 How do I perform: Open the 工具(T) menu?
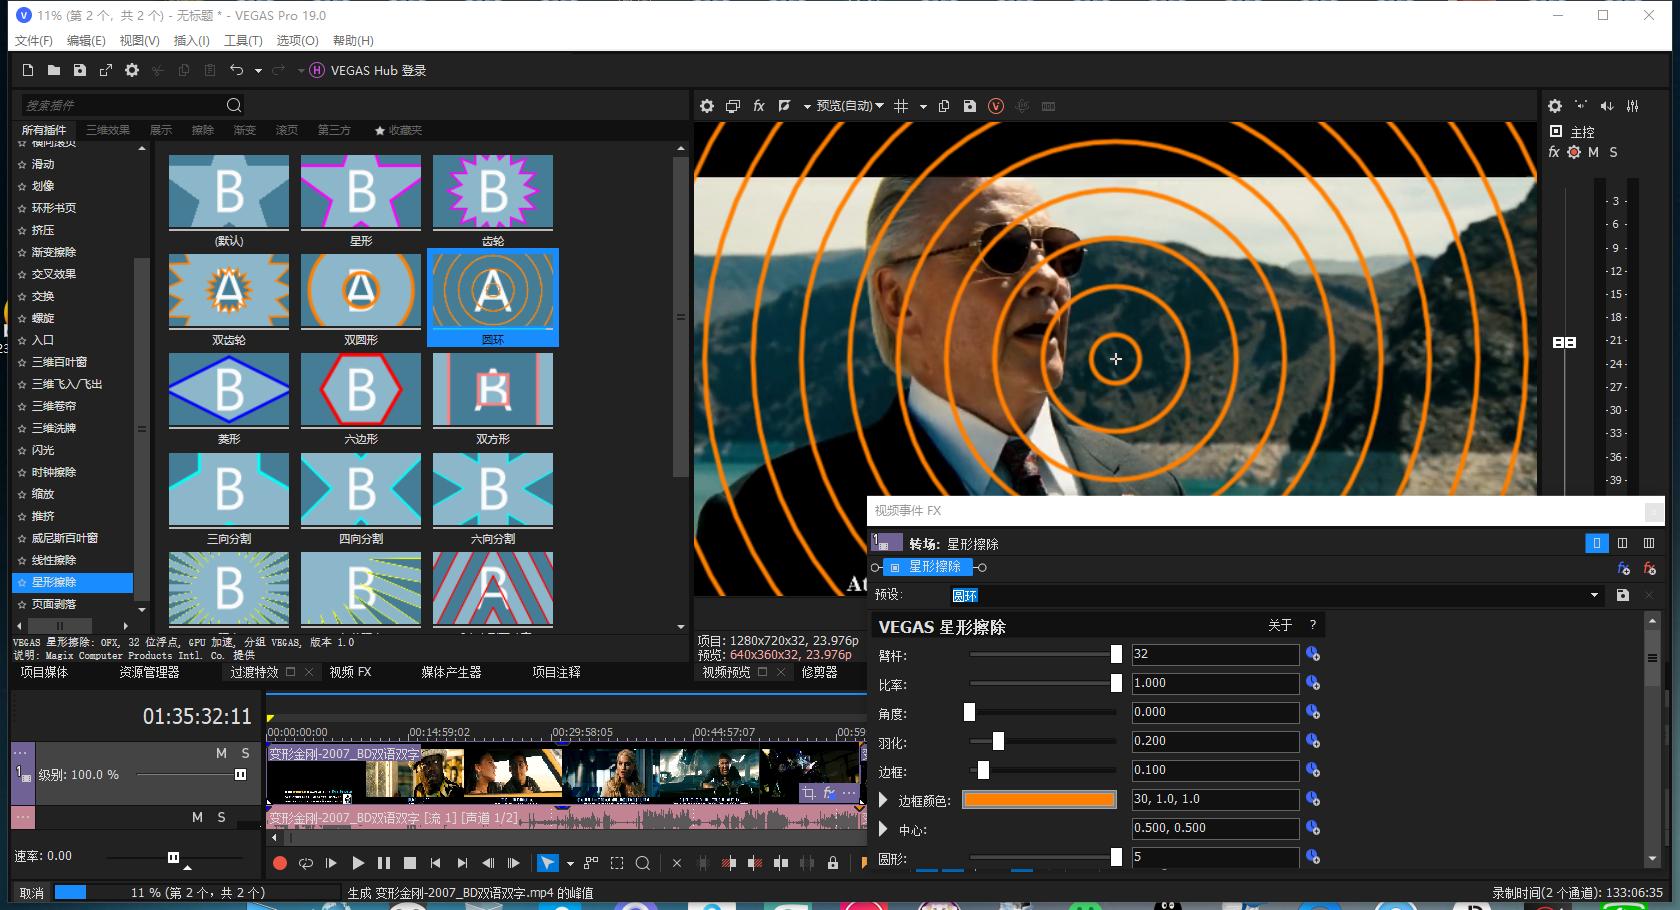[x=242, y=40]
